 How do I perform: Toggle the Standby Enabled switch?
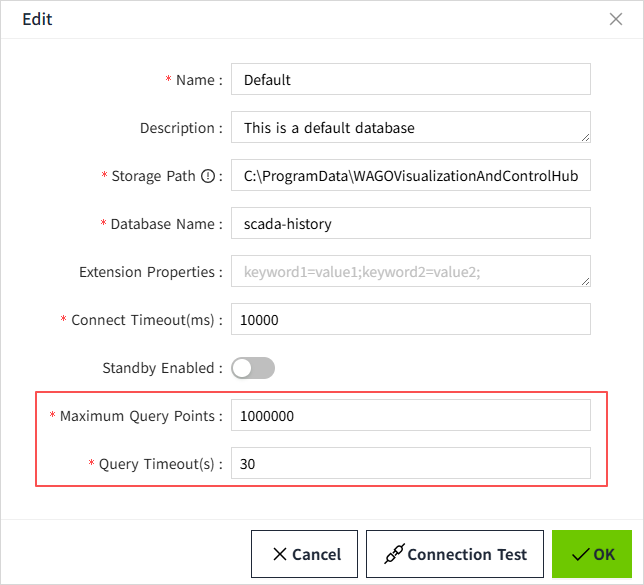coord(253,368)
